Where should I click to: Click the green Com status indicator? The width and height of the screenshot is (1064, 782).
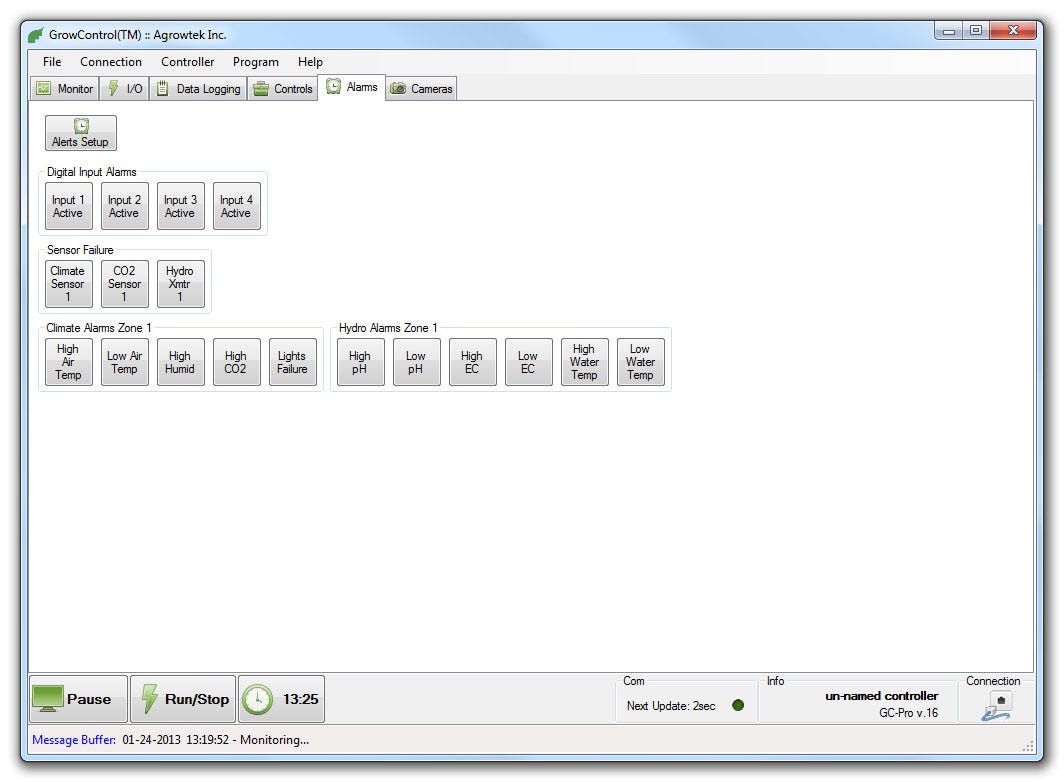click(738, 705)
